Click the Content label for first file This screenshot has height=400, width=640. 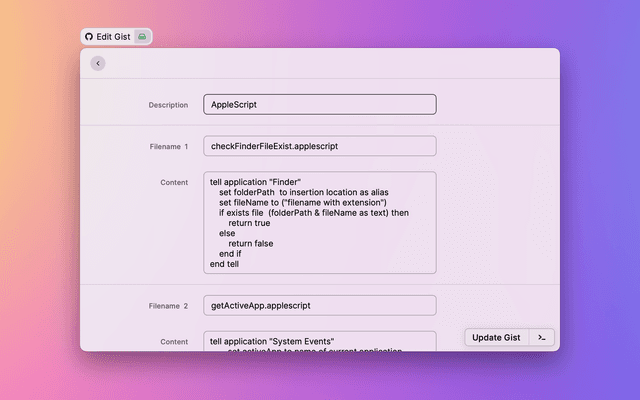pos(174,182)
